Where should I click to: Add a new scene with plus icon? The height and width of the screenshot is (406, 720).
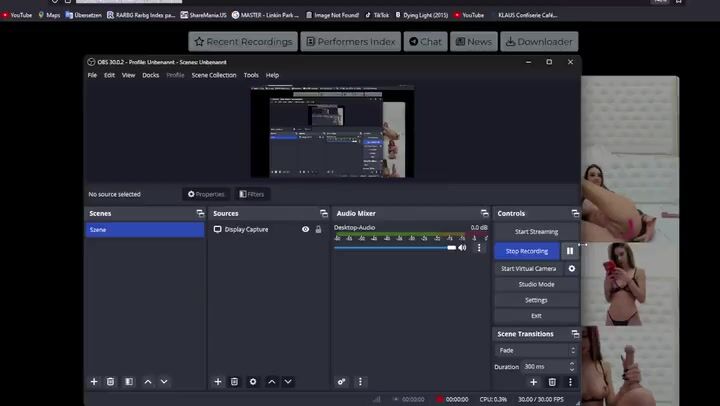[94, 382]
